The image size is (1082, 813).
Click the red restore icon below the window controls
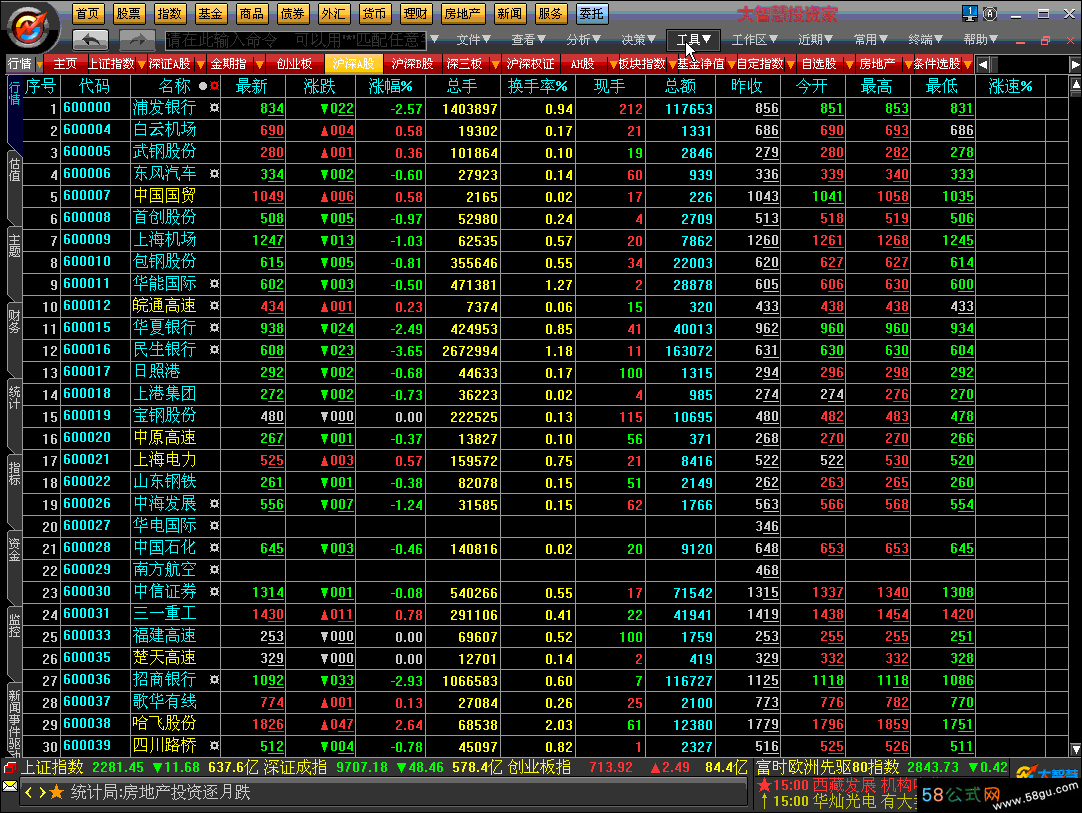tap(1045, 41)
